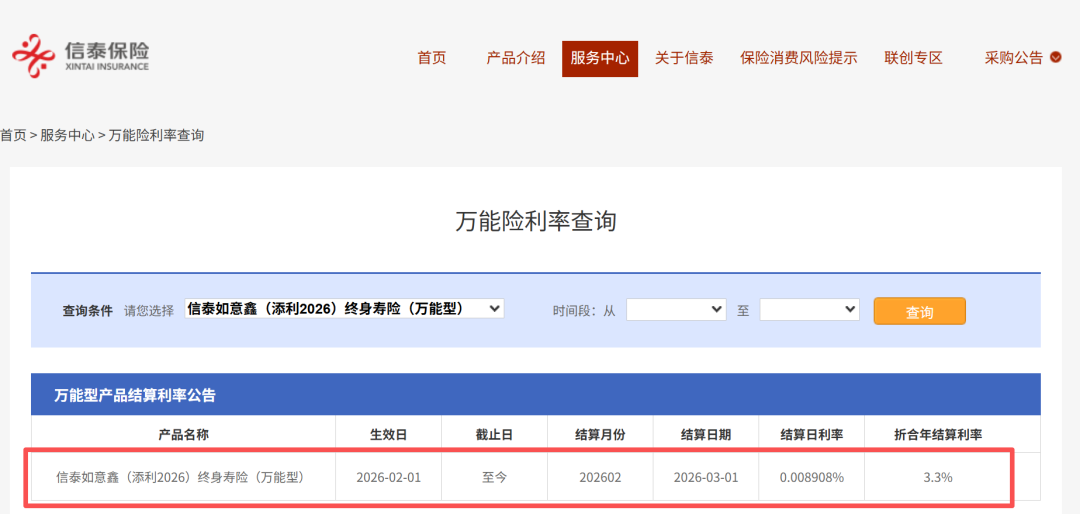Click the 时间段：从 label

click(x=583, y=310)
